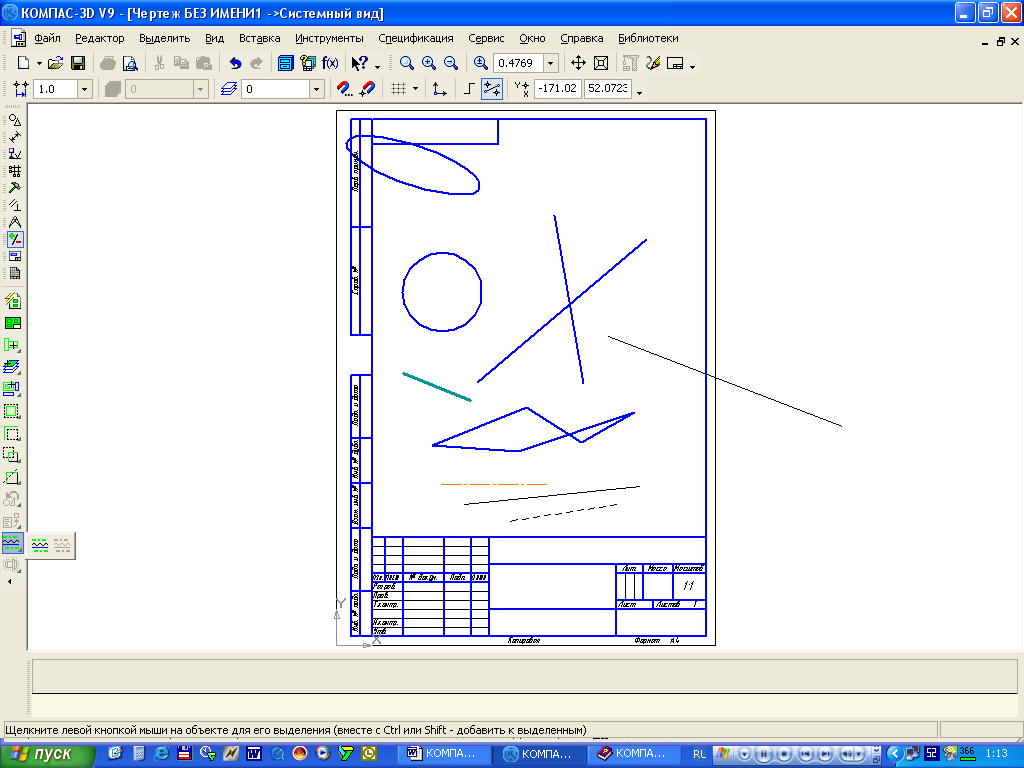The image size is (1024, 768).
Task: Click the select-by-frame tool
Action: pos(12,411)
